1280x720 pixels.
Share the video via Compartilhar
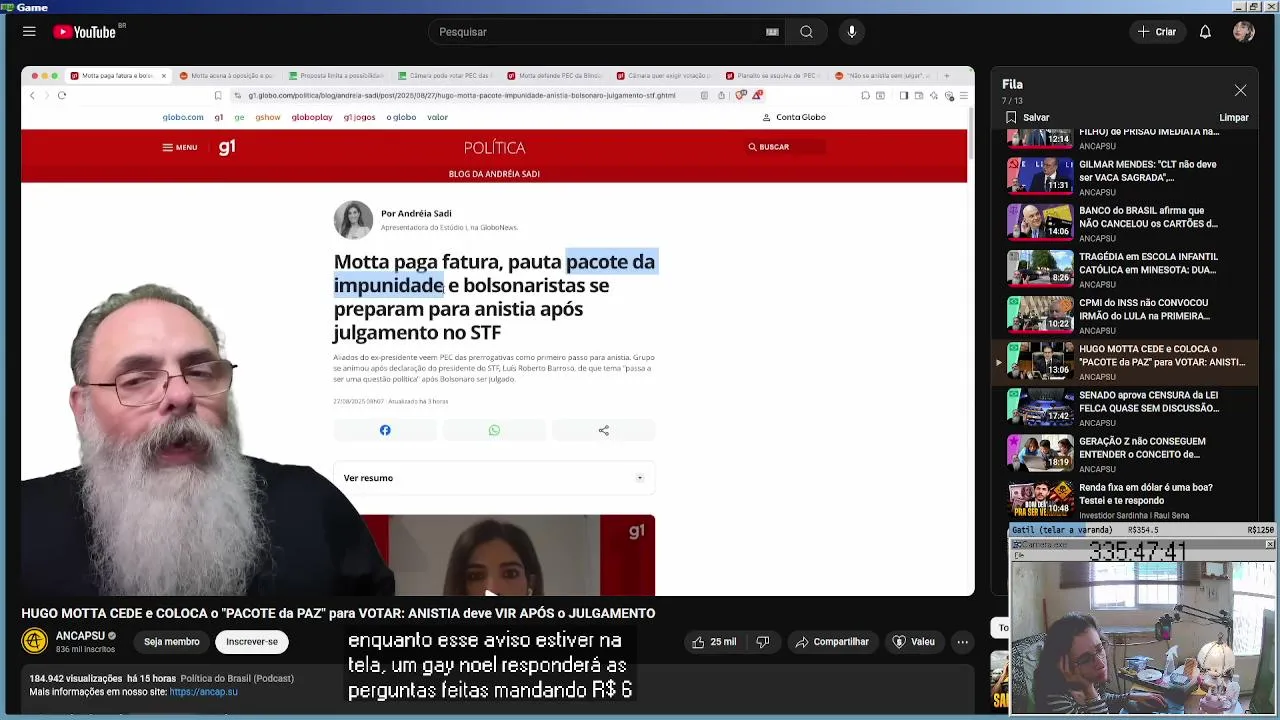[x=832, y=642]
